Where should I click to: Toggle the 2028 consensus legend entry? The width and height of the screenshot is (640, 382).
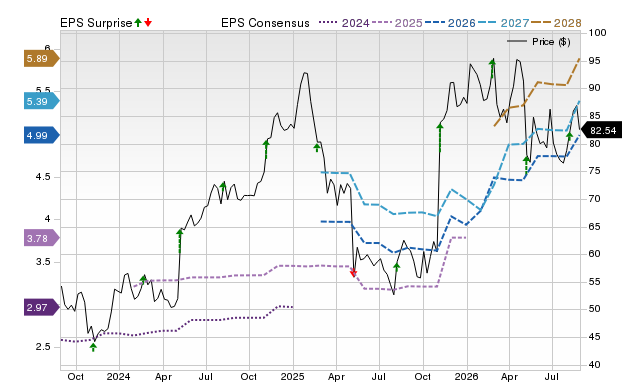[556, 23]
